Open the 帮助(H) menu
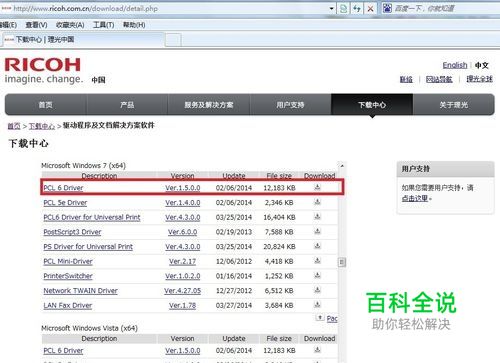500x363 pixels. pyautogui.click(x=134, y=25)
